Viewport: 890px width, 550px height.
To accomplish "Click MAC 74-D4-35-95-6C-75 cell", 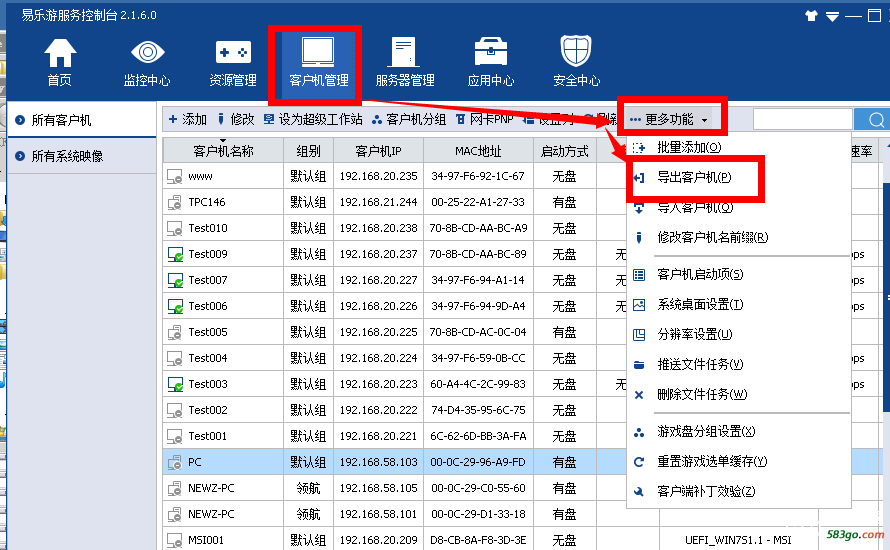I will (478, 410).
